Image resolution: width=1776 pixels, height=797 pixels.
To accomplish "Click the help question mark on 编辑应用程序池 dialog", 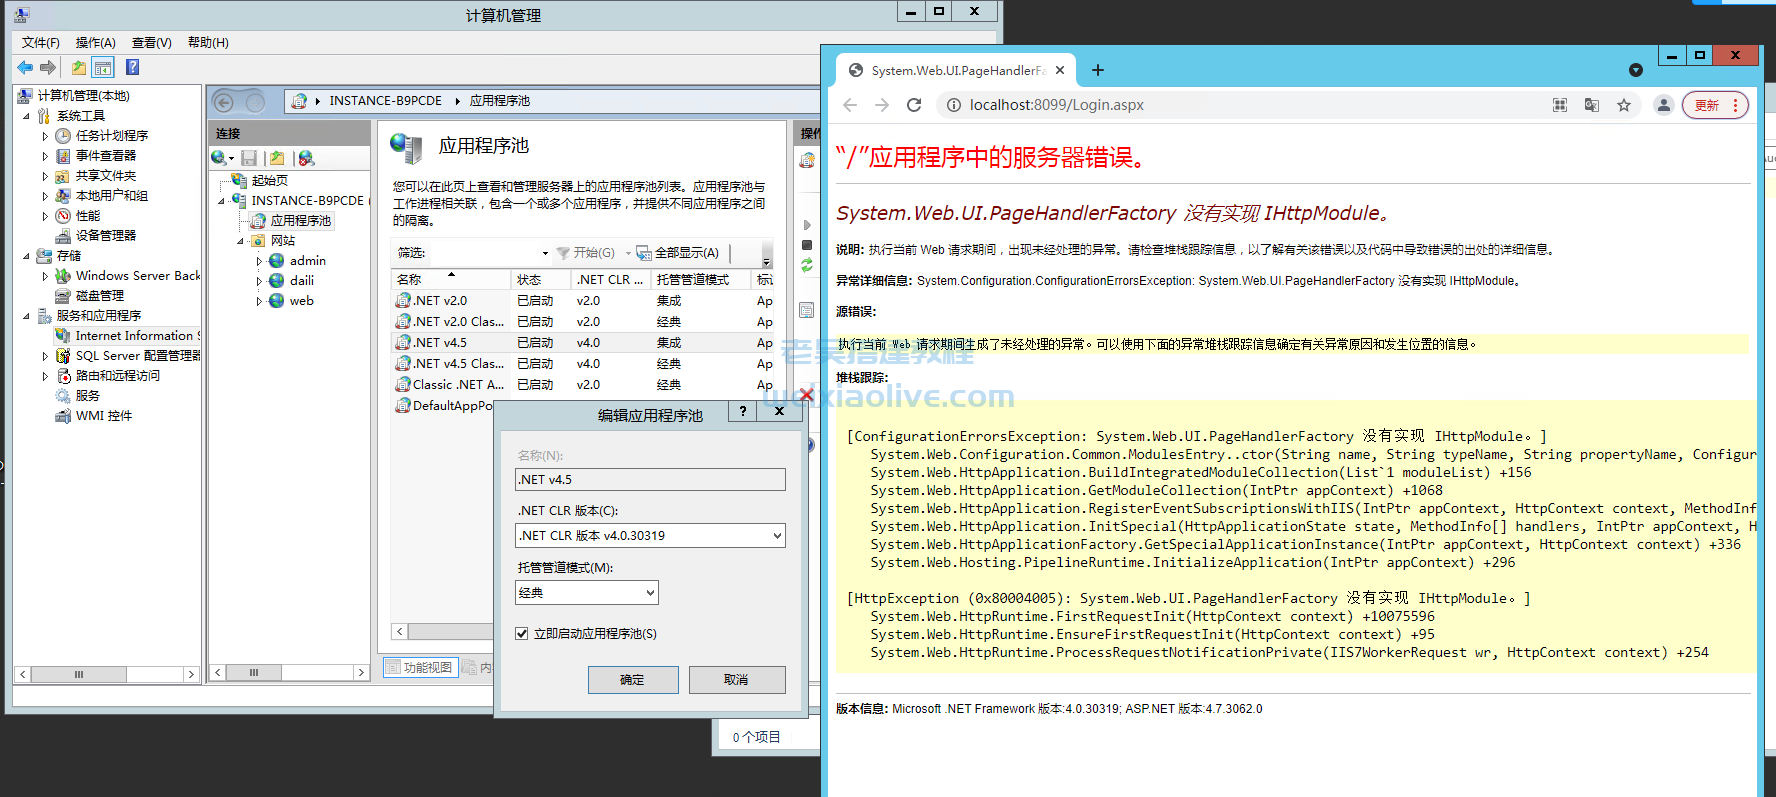I will 741,411.
